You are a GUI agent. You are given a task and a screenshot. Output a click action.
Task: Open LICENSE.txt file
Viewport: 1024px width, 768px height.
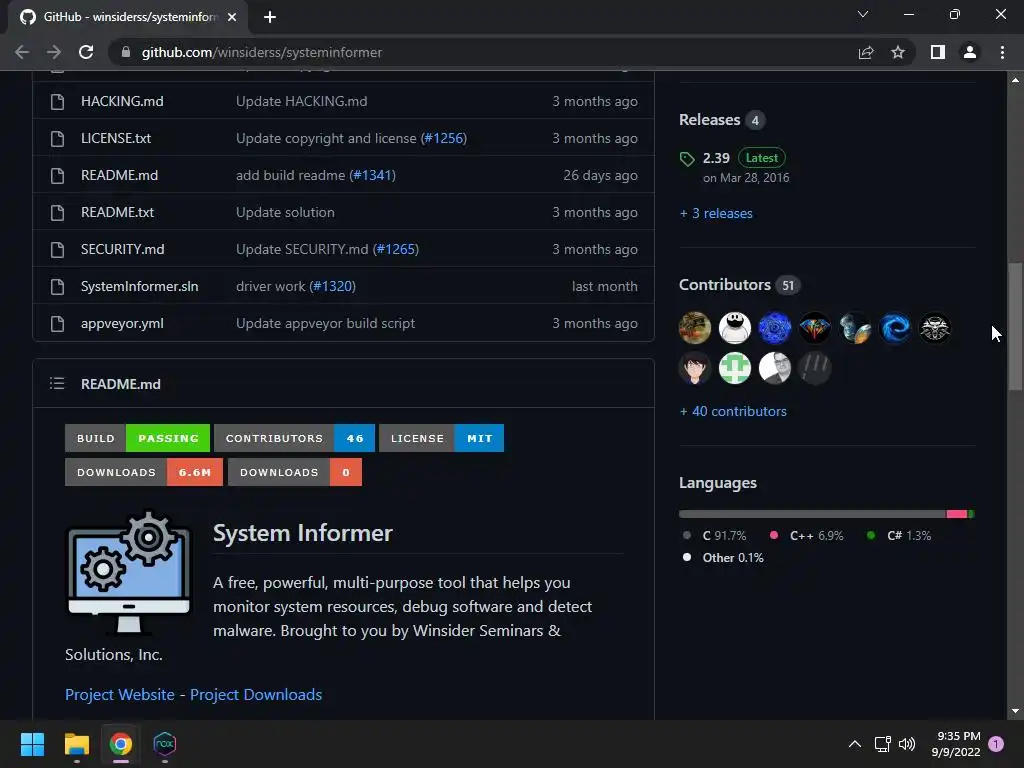coord(116,138)
